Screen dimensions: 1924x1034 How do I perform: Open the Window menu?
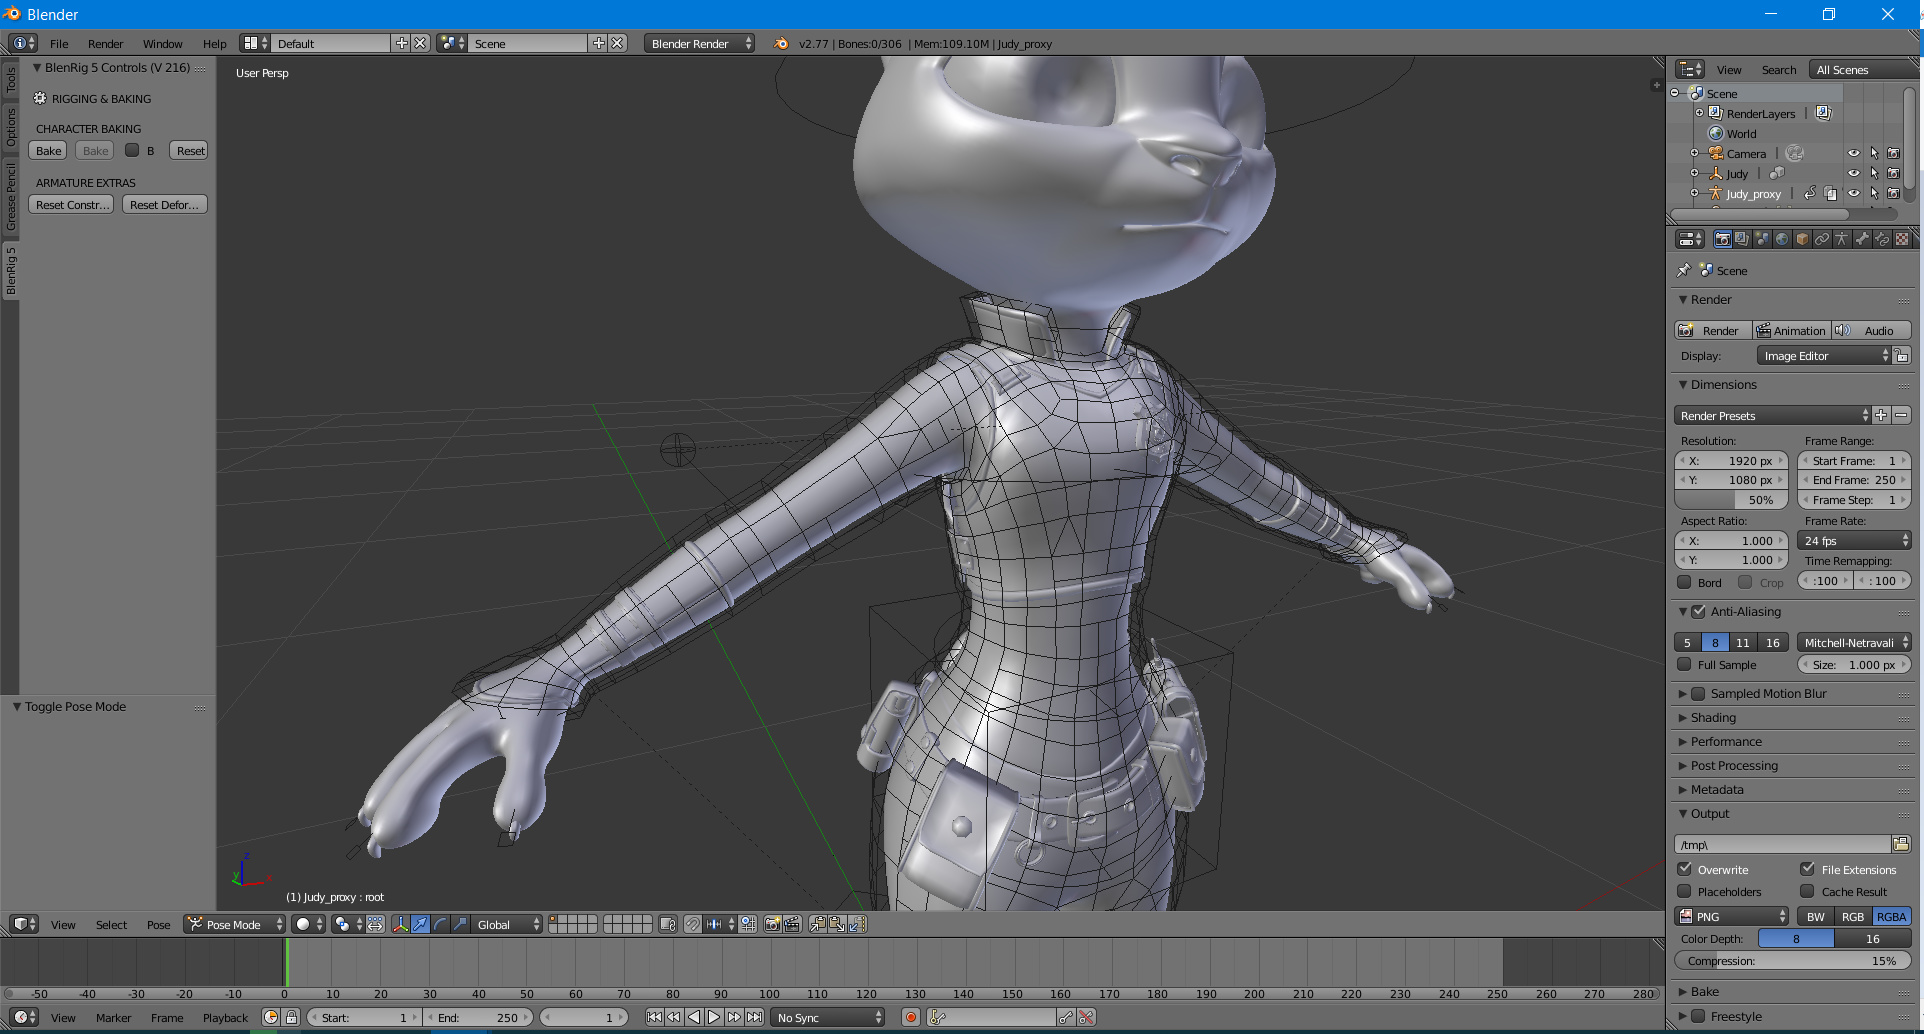162,43
